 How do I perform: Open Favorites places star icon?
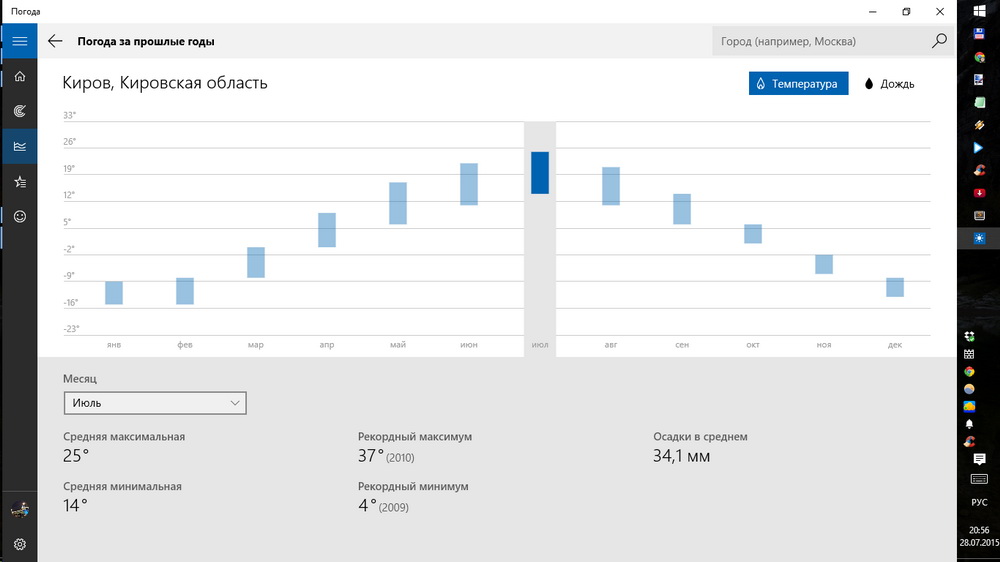point(19,182)
